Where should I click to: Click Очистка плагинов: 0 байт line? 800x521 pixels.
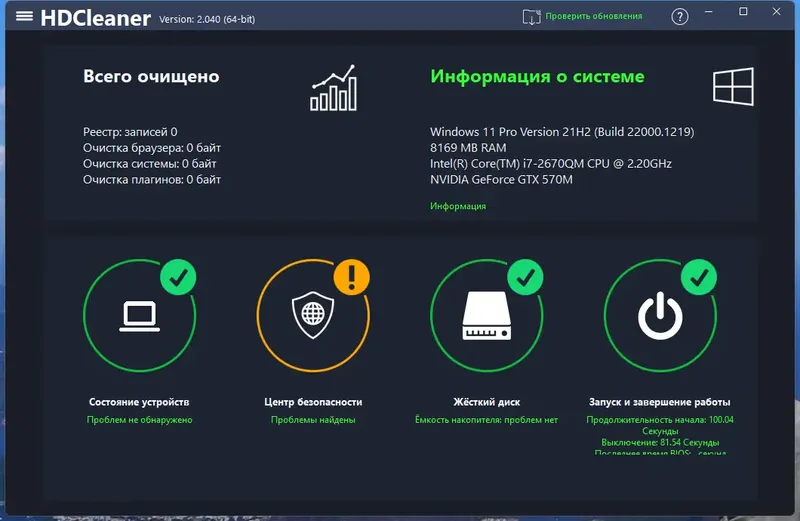pos(152,180)
